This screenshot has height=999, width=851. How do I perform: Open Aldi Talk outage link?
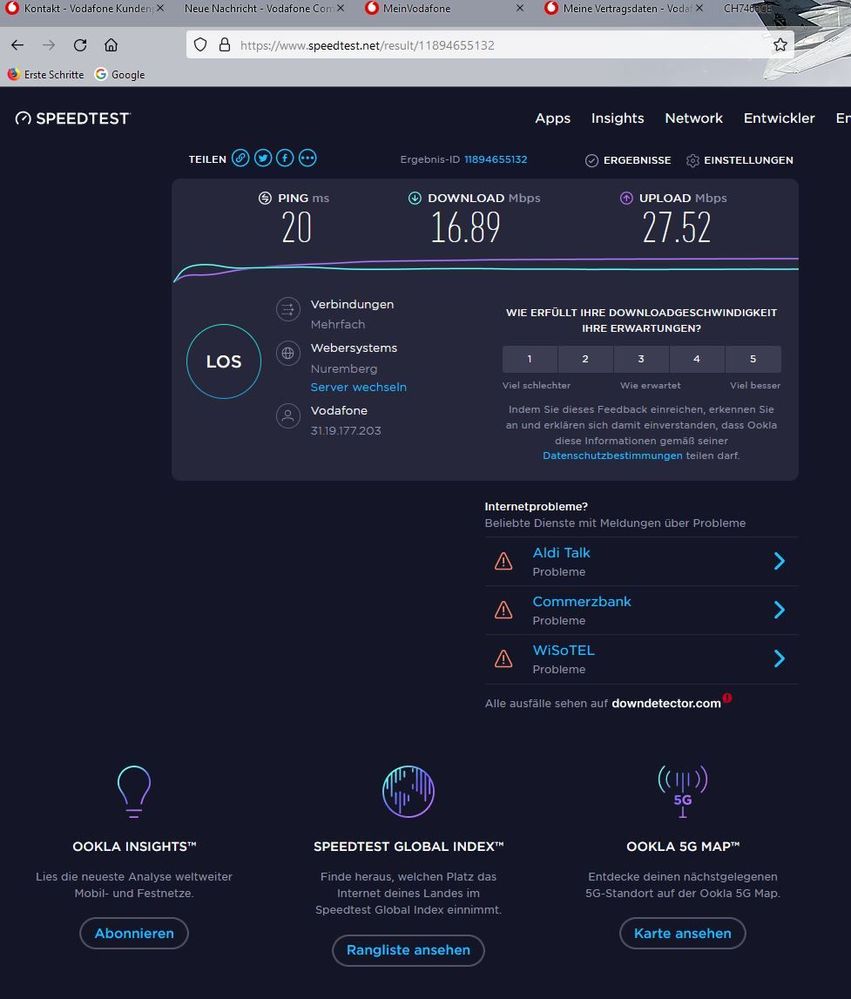pos(561,553)
